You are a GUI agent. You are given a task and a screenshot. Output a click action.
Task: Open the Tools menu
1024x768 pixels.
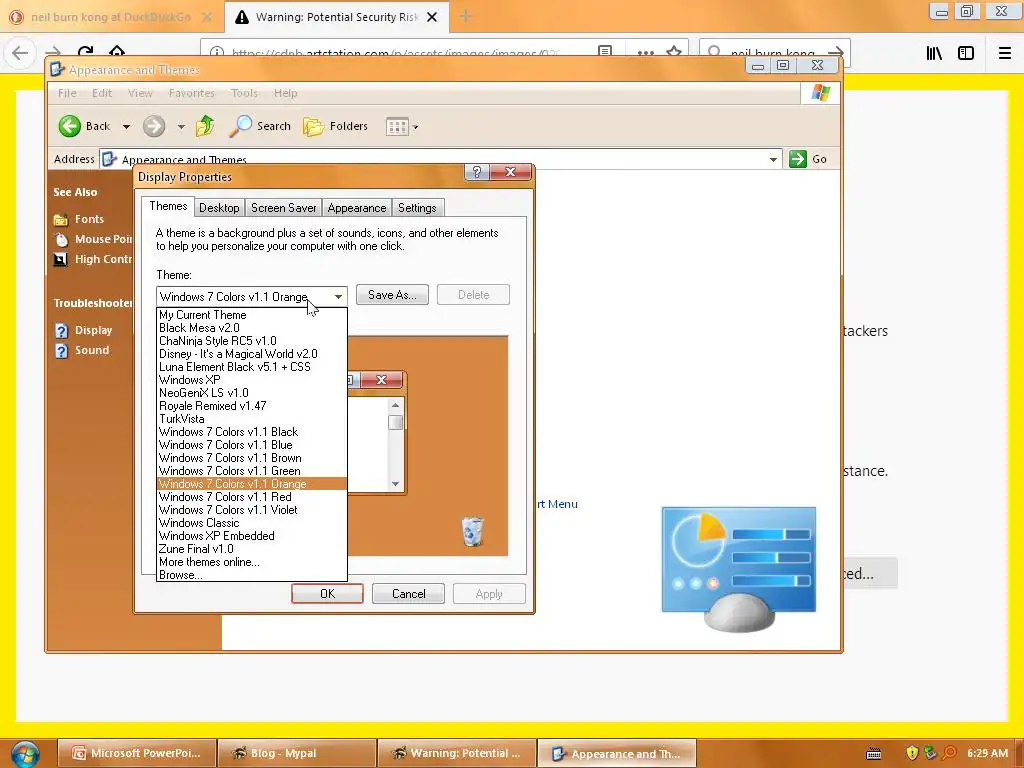(x=244, y=93)
